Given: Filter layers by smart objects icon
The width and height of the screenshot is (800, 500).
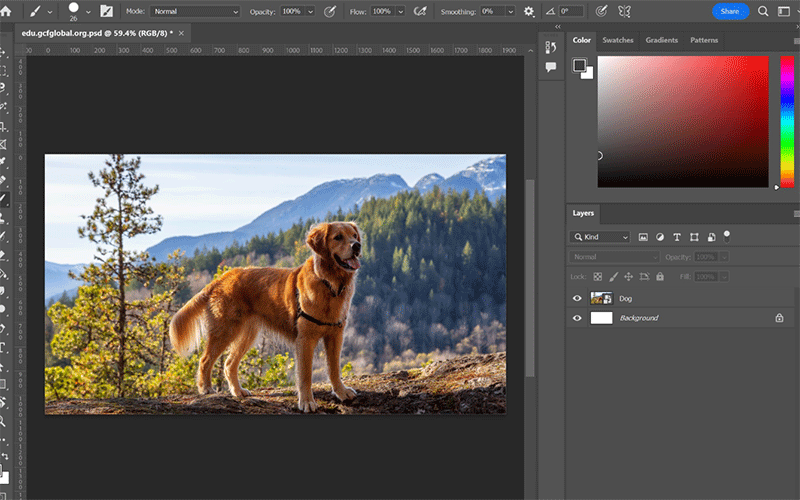Looking at the screenshot, I should click(711, 237).
